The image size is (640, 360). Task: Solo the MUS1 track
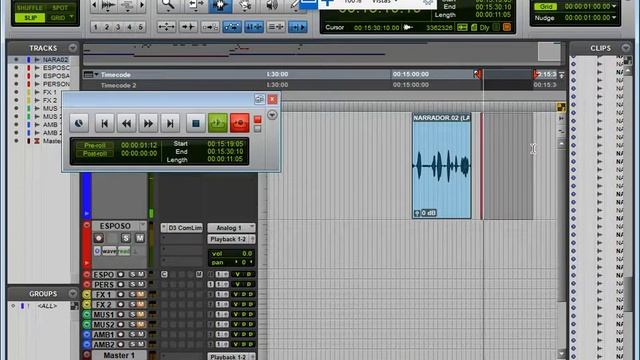pyautogui.click(x=132, y=314)
